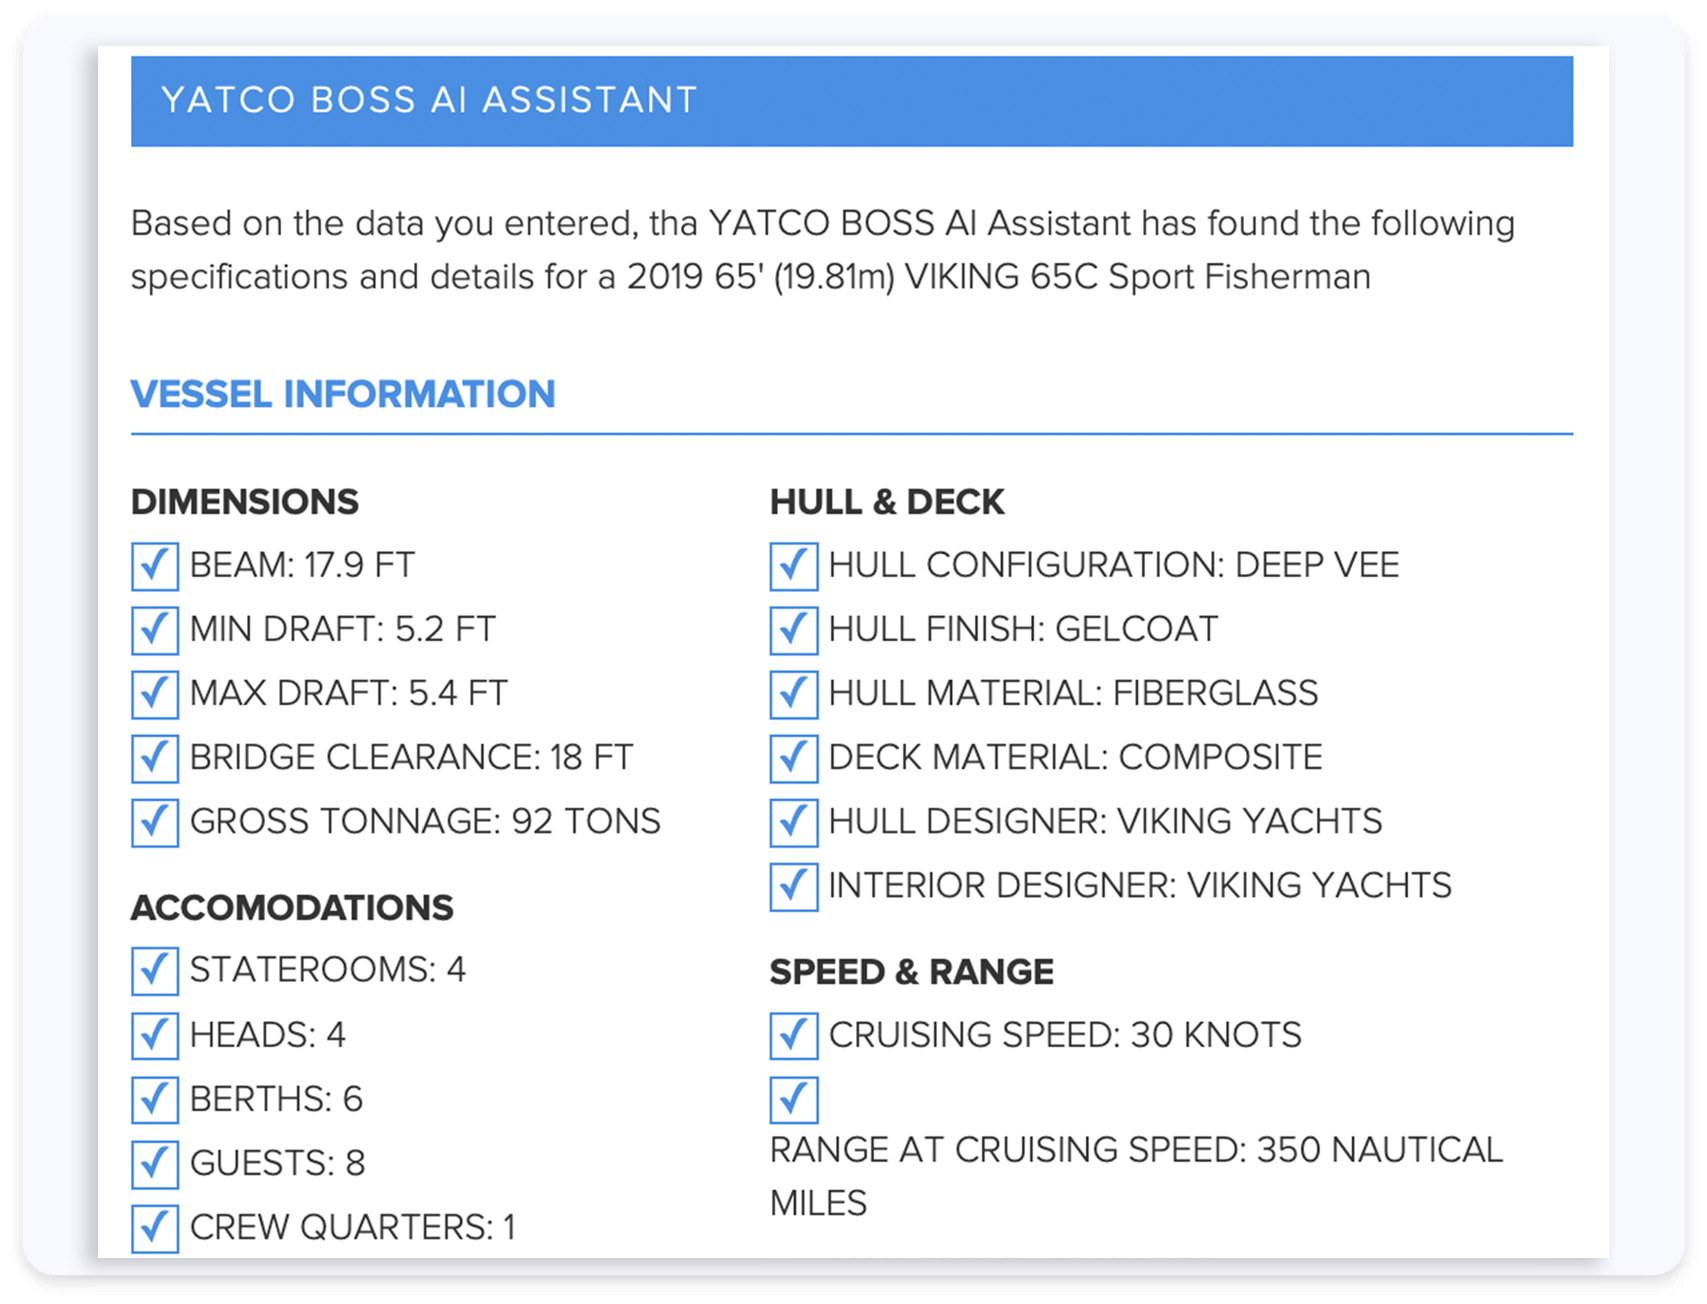Toggle the STATEROOMS: 4 checkbox
The height and width of the screenshot is (1304, 1707).
(x=155, y=970)
